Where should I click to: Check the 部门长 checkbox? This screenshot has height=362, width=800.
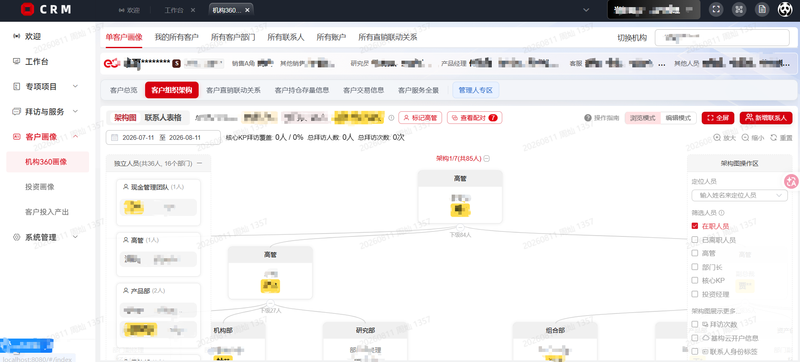pos(694,267)
